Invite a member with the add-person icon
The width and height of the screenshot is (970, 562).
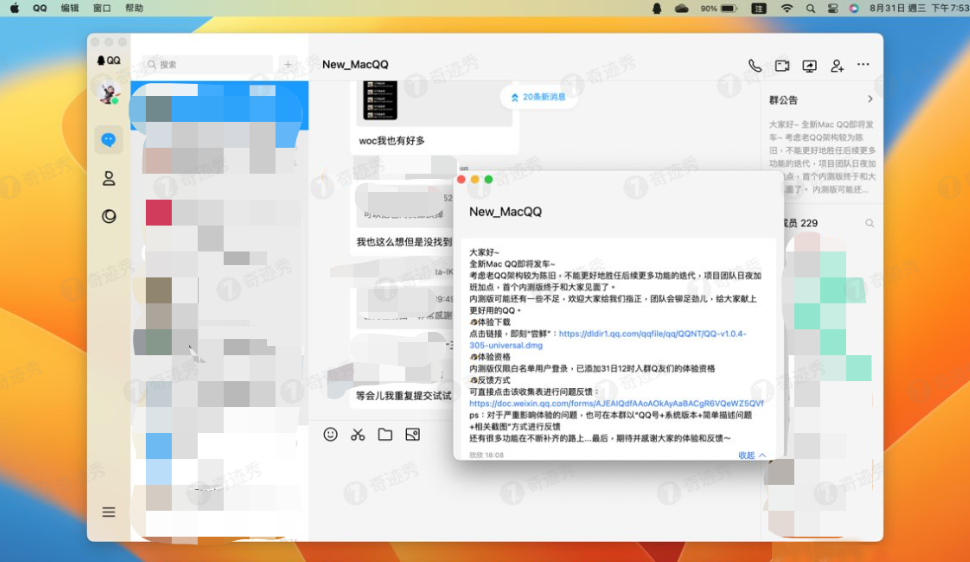click(x=837, y=66)
